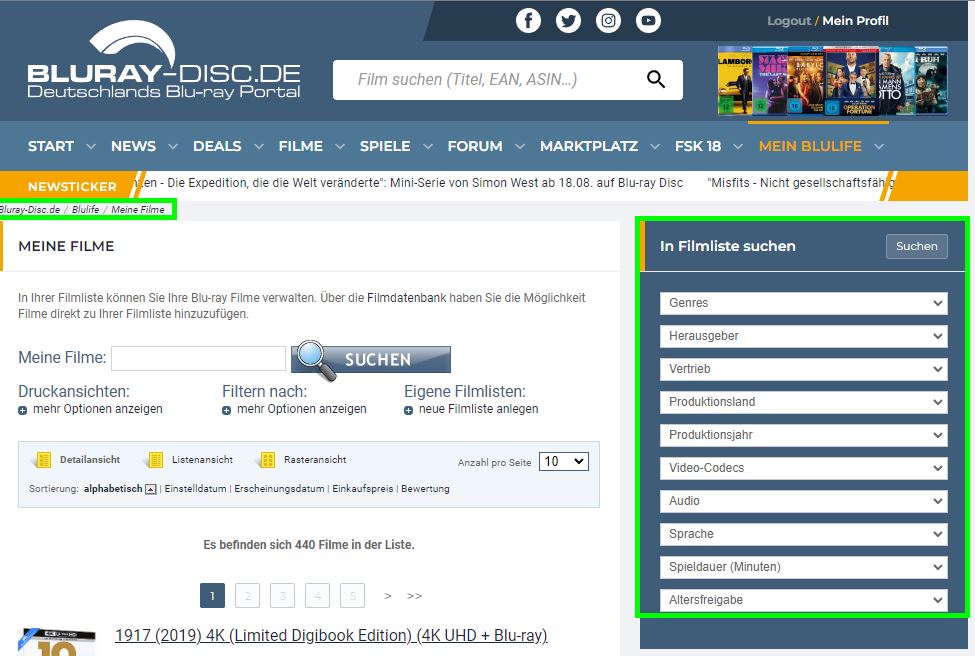Switch to Rasteransicht view icon
The image size is (975, 656).
point(267,460)
